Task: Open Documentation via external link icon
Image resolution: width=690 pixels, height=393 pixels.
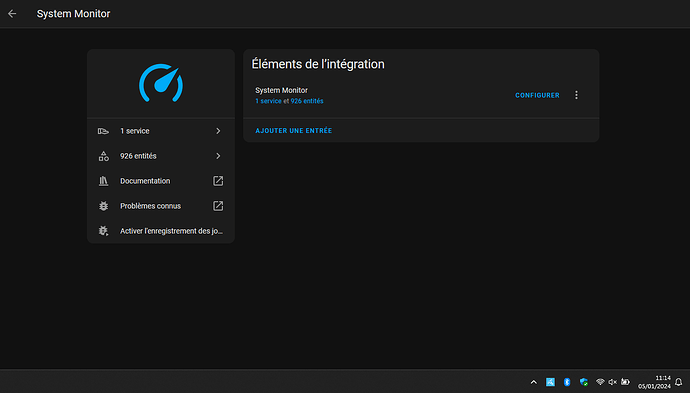Action: pyautogui.click(x=218, y=181)
